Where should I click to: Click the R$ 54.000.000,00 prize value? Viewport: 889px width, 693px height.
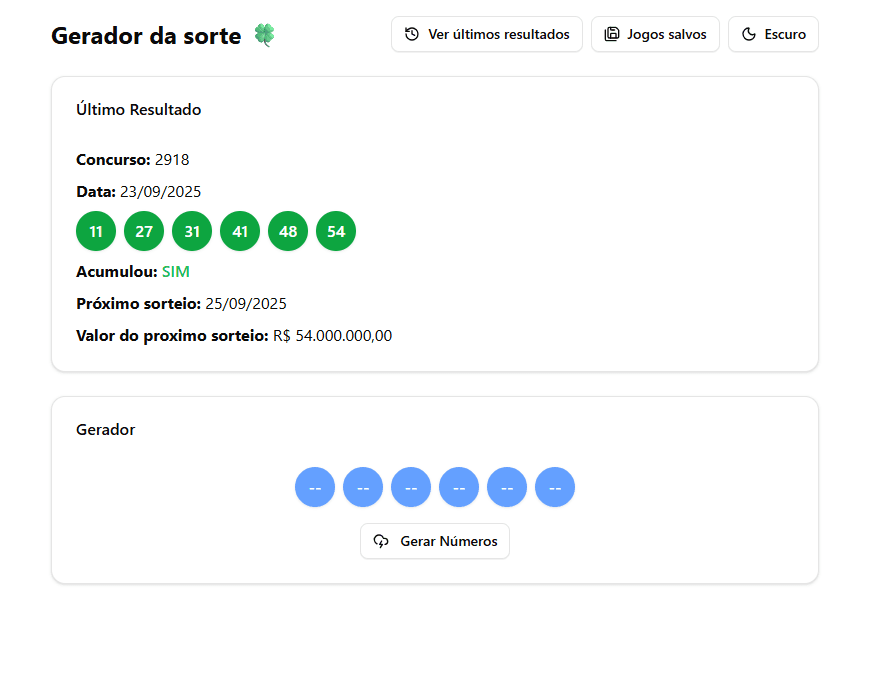point(333,336)
